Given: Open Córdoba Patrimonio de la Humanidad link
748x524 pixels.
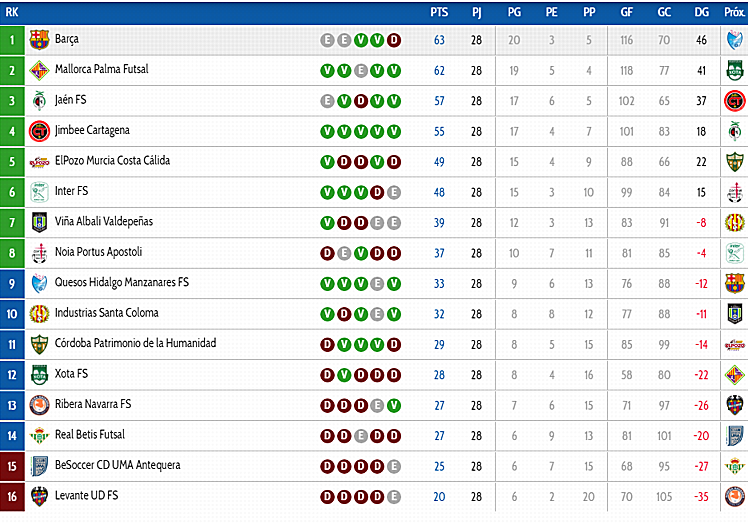Looking at the screenshot, I should coord(135,343).
